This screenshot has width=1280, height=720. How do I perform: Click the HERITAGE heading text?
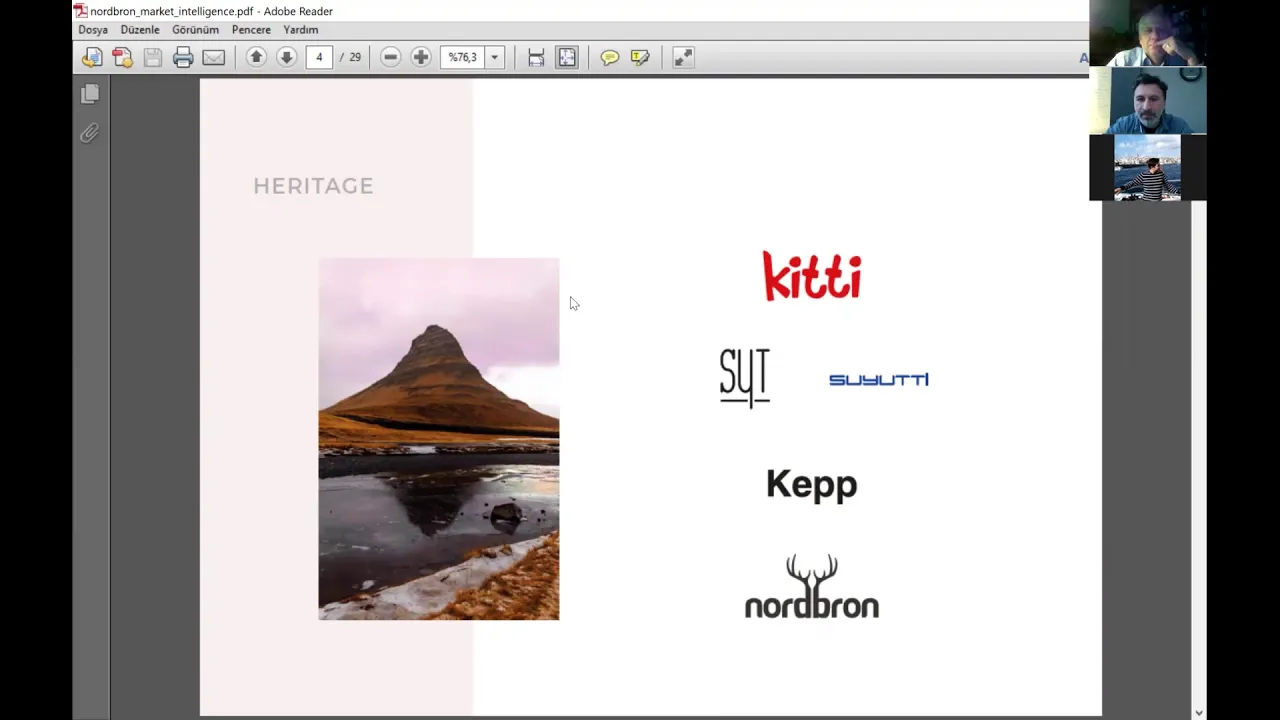[313, 186]
